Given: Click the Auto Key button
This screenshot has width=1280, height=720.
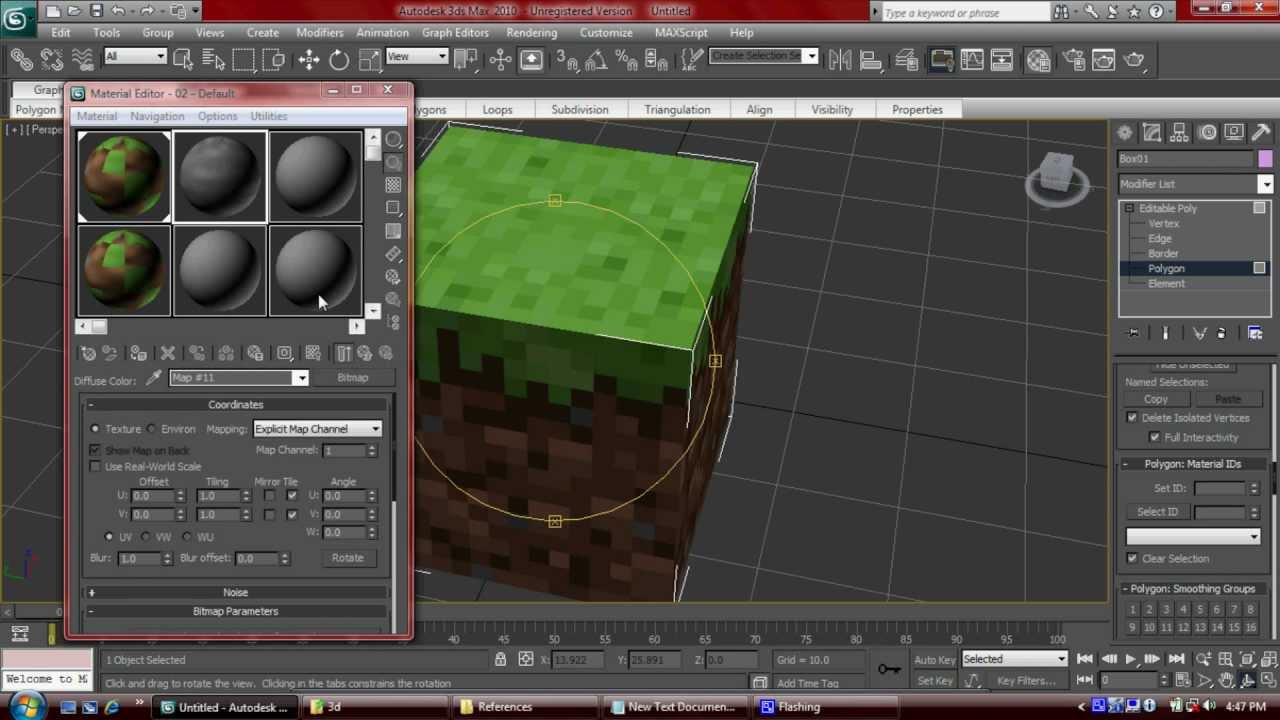Looking at the screenshot, I should [935, 659].
